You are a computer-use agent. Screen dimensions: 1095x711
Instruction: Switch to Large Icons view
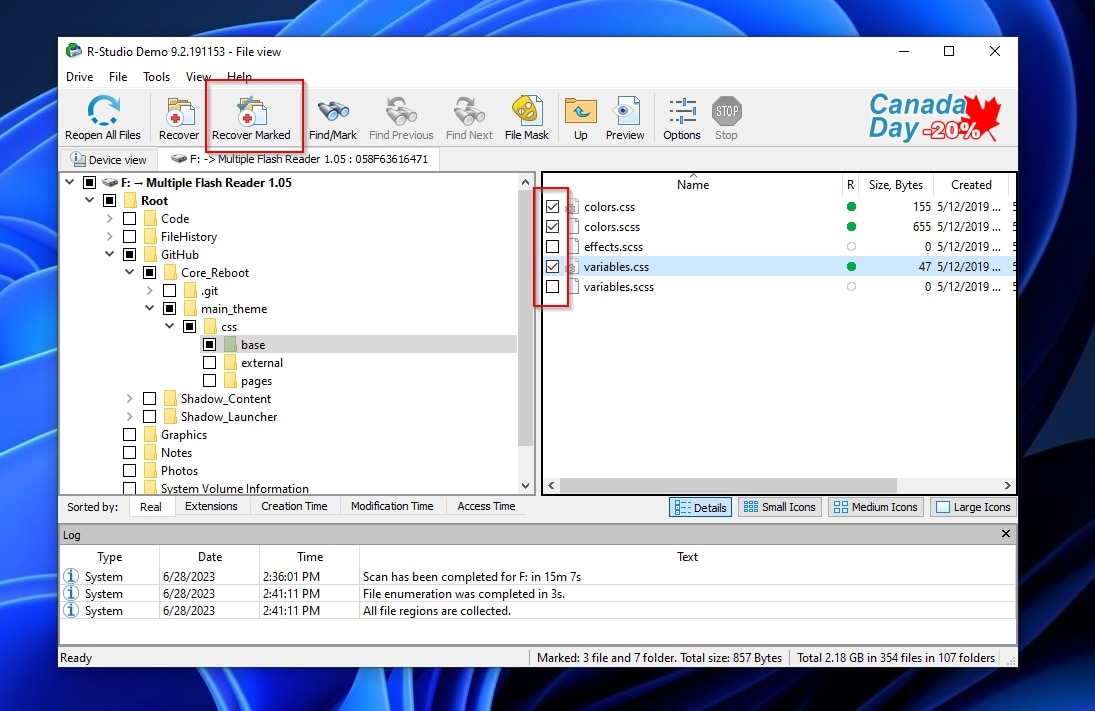(x=972, y=507)
